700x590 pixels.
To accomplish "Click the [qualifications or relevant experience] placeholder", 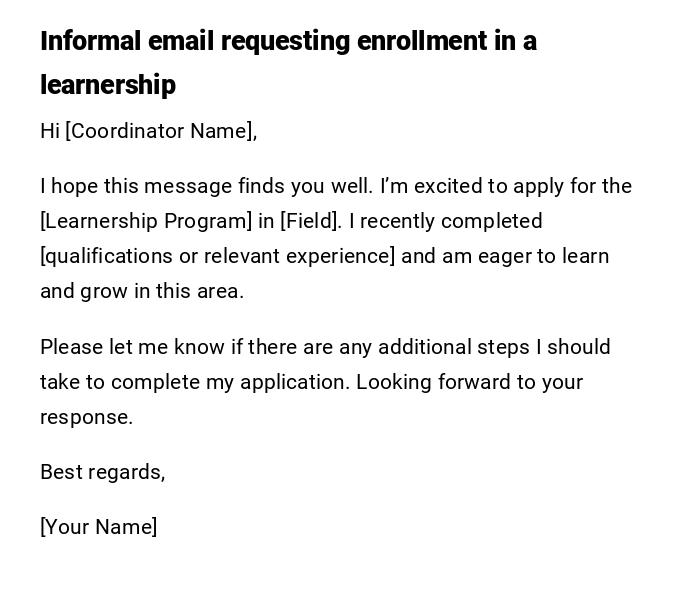I will click(217, 256).
